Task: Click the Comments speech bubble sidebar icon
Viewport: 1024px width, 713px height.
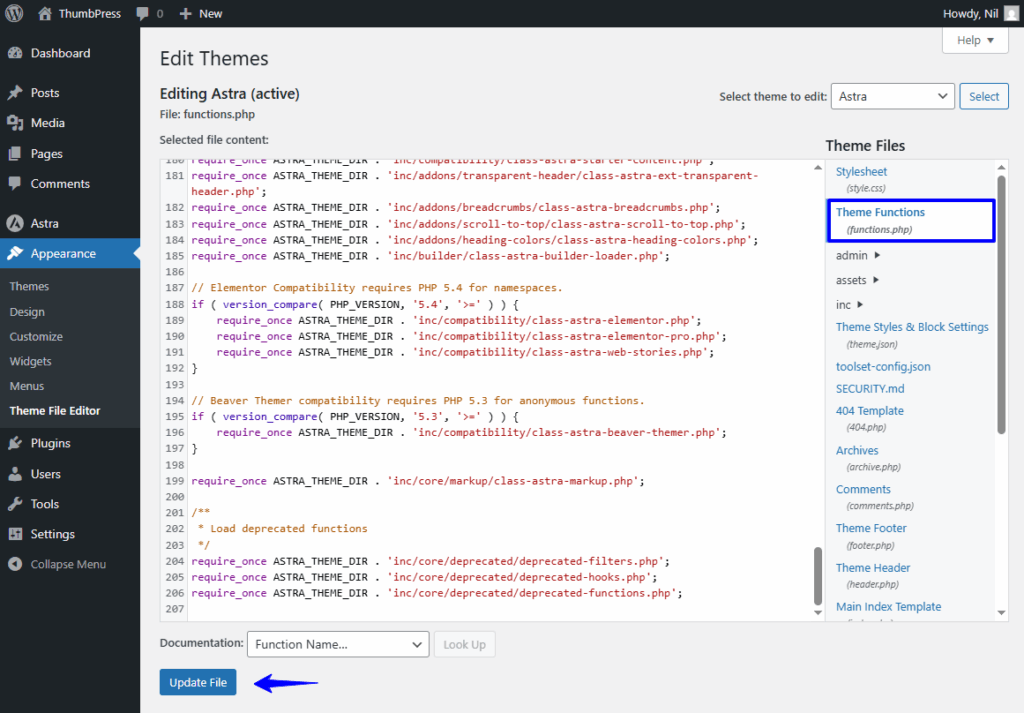Action: pyautogui.click(x=15, y=183)
